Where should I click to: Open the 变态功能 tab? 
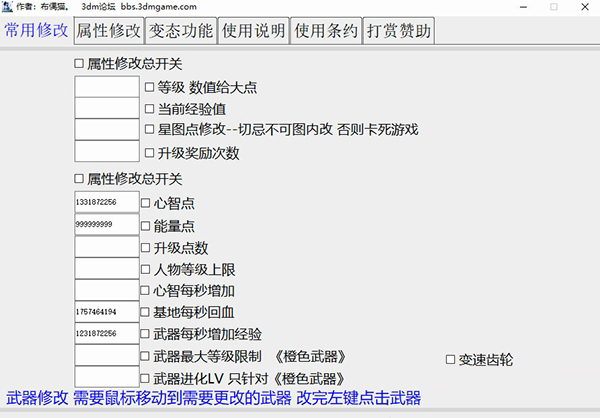(181, 31)
